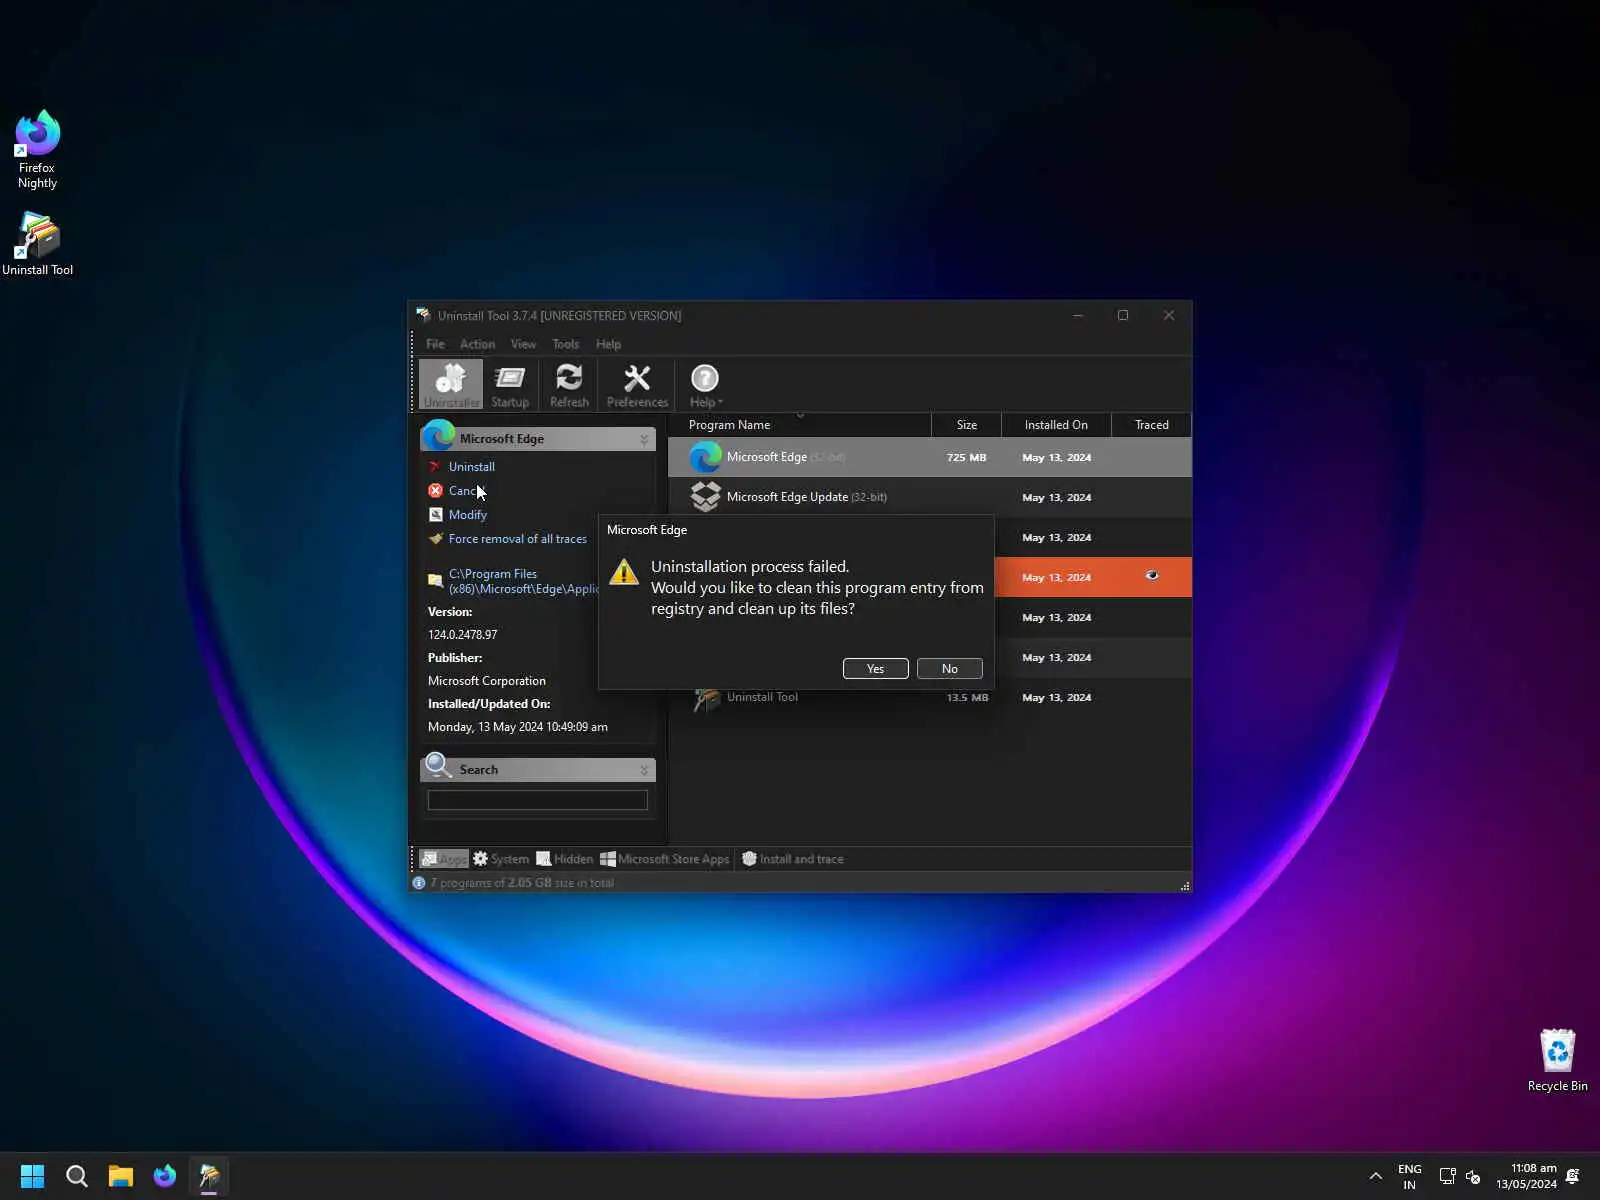Select the Uninstall Tool program row
The height and width of the screenshot is (1200, 1600).
click(930, 697)
